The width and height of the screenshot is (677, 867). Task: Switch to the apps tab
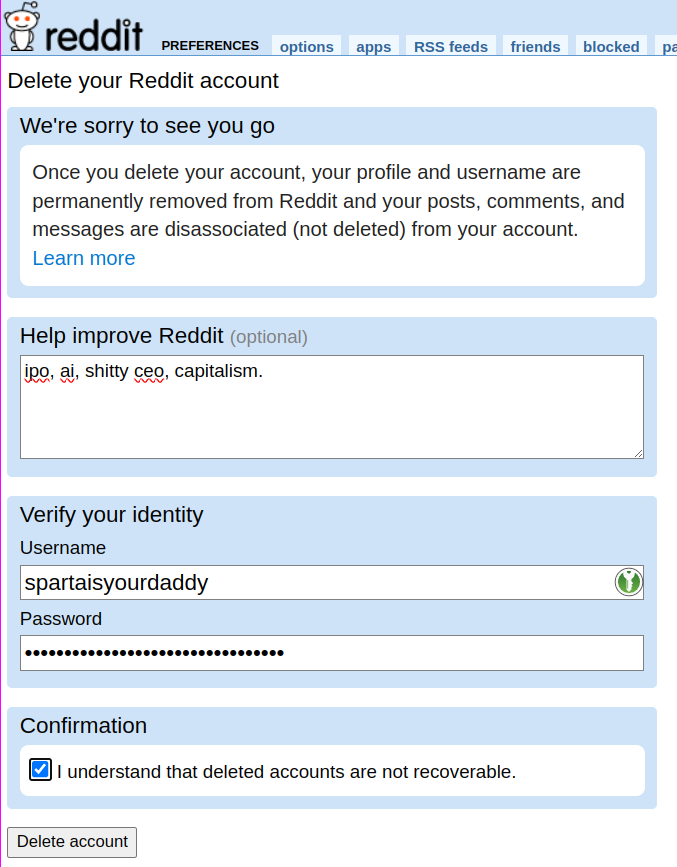(x=373, y=46)
